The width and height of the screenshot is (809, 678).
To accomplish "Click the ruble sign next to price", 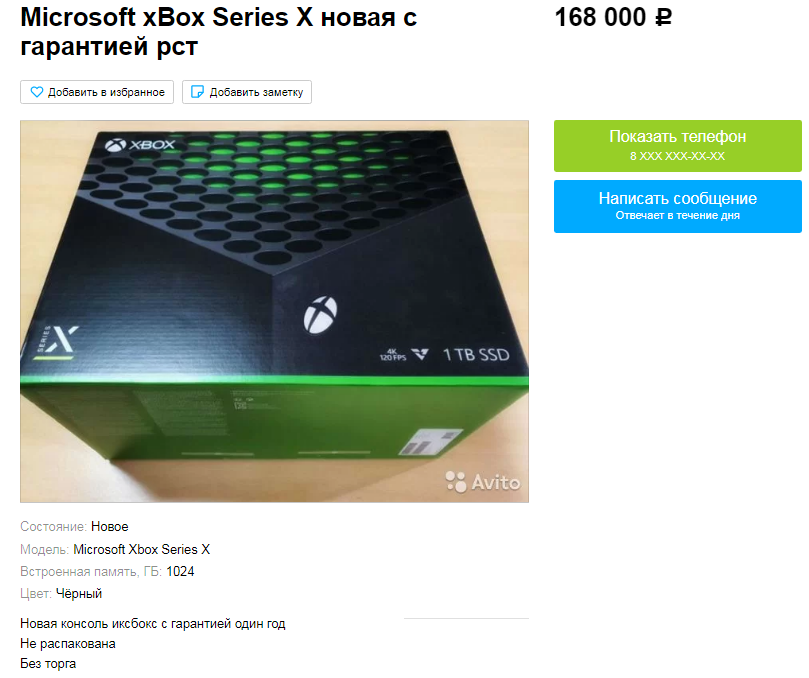I will [x=664, y=18].
